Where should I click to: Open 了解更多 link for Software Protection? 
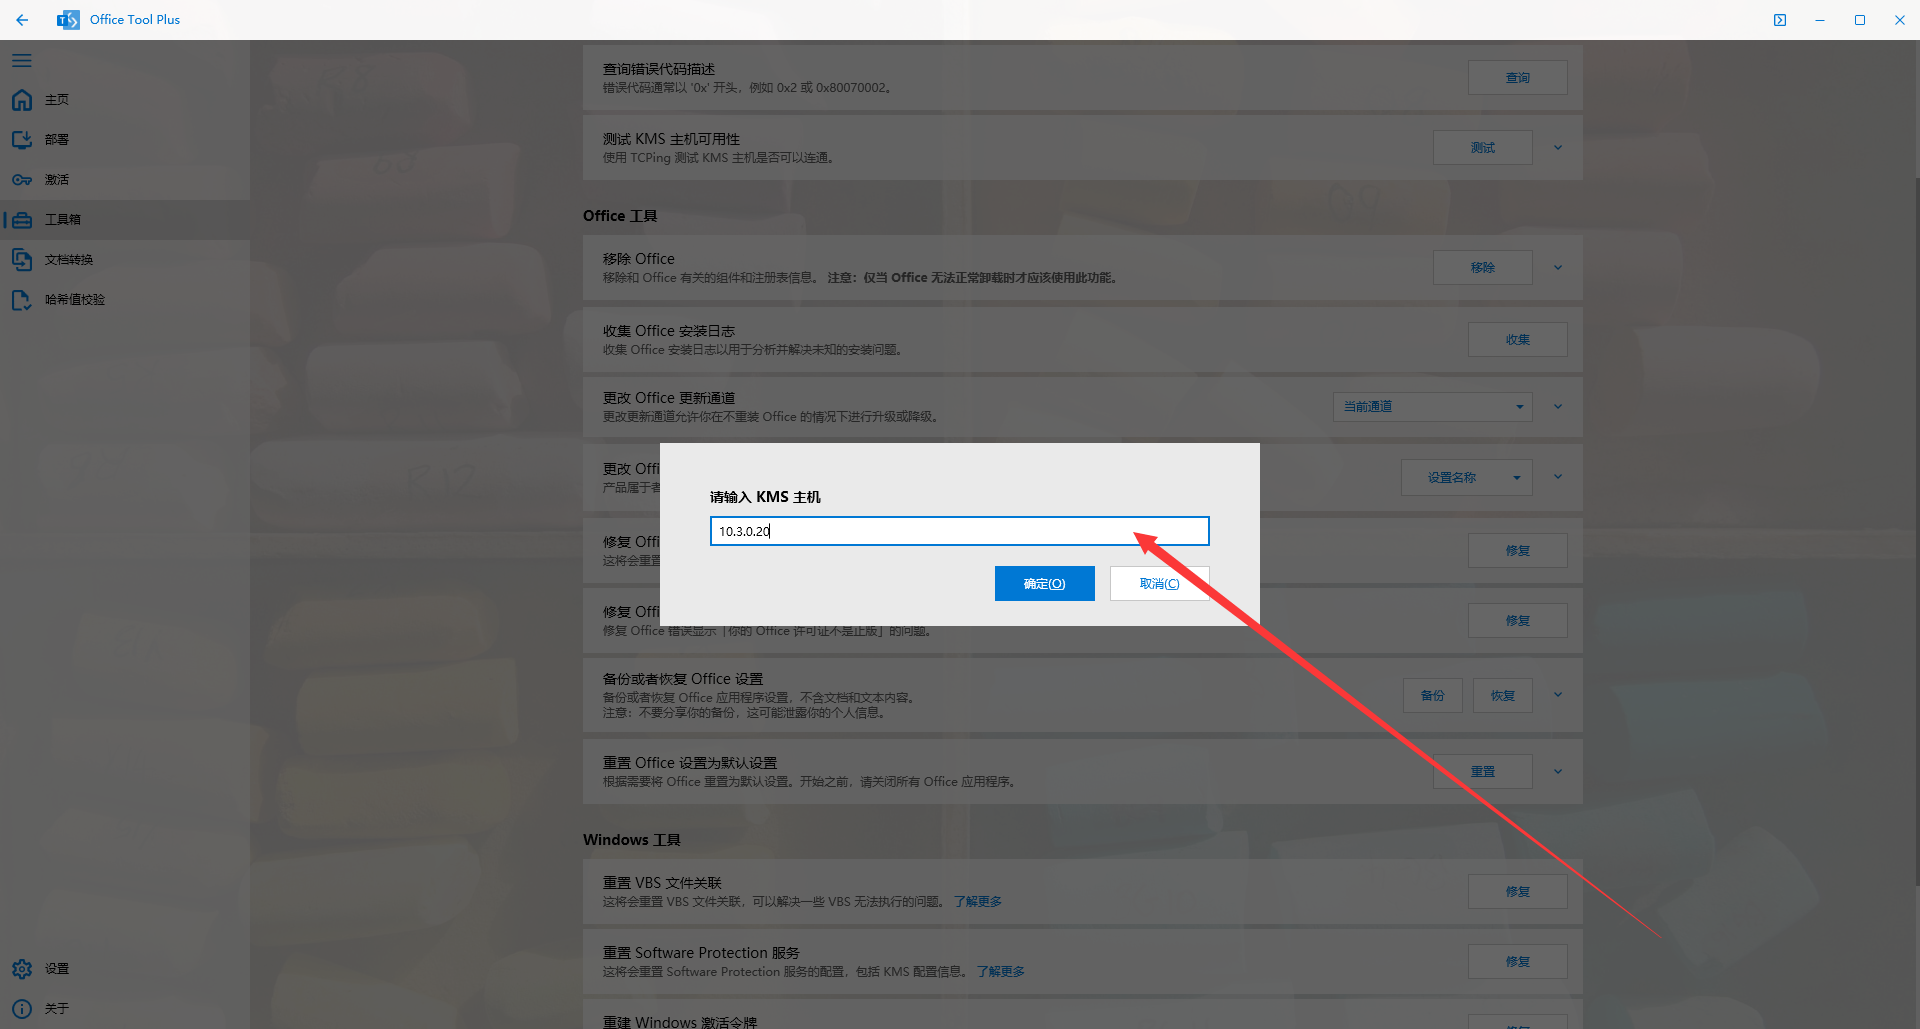pos(1001,972)
